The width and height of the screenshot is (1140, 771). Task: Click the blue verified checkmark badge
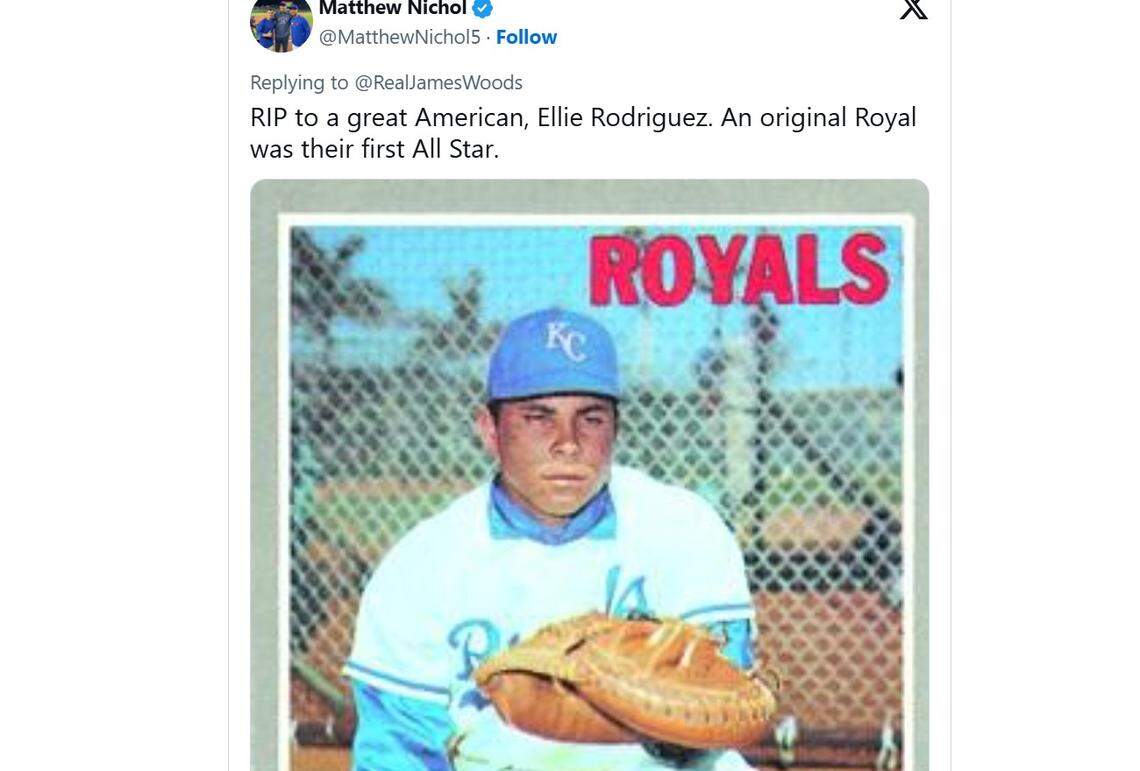(482, 9)
